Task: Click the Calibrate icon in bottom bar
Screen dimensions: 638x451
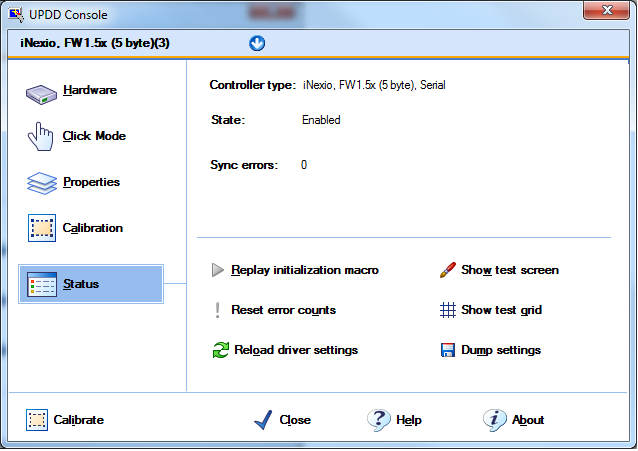Action: click(37, 420)
